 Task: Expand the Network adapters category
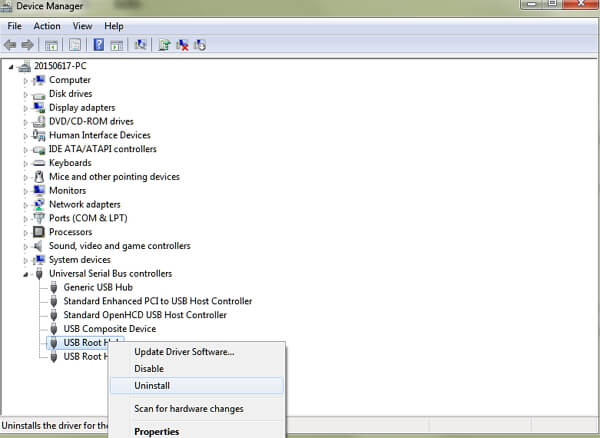[x=27, y=204]
